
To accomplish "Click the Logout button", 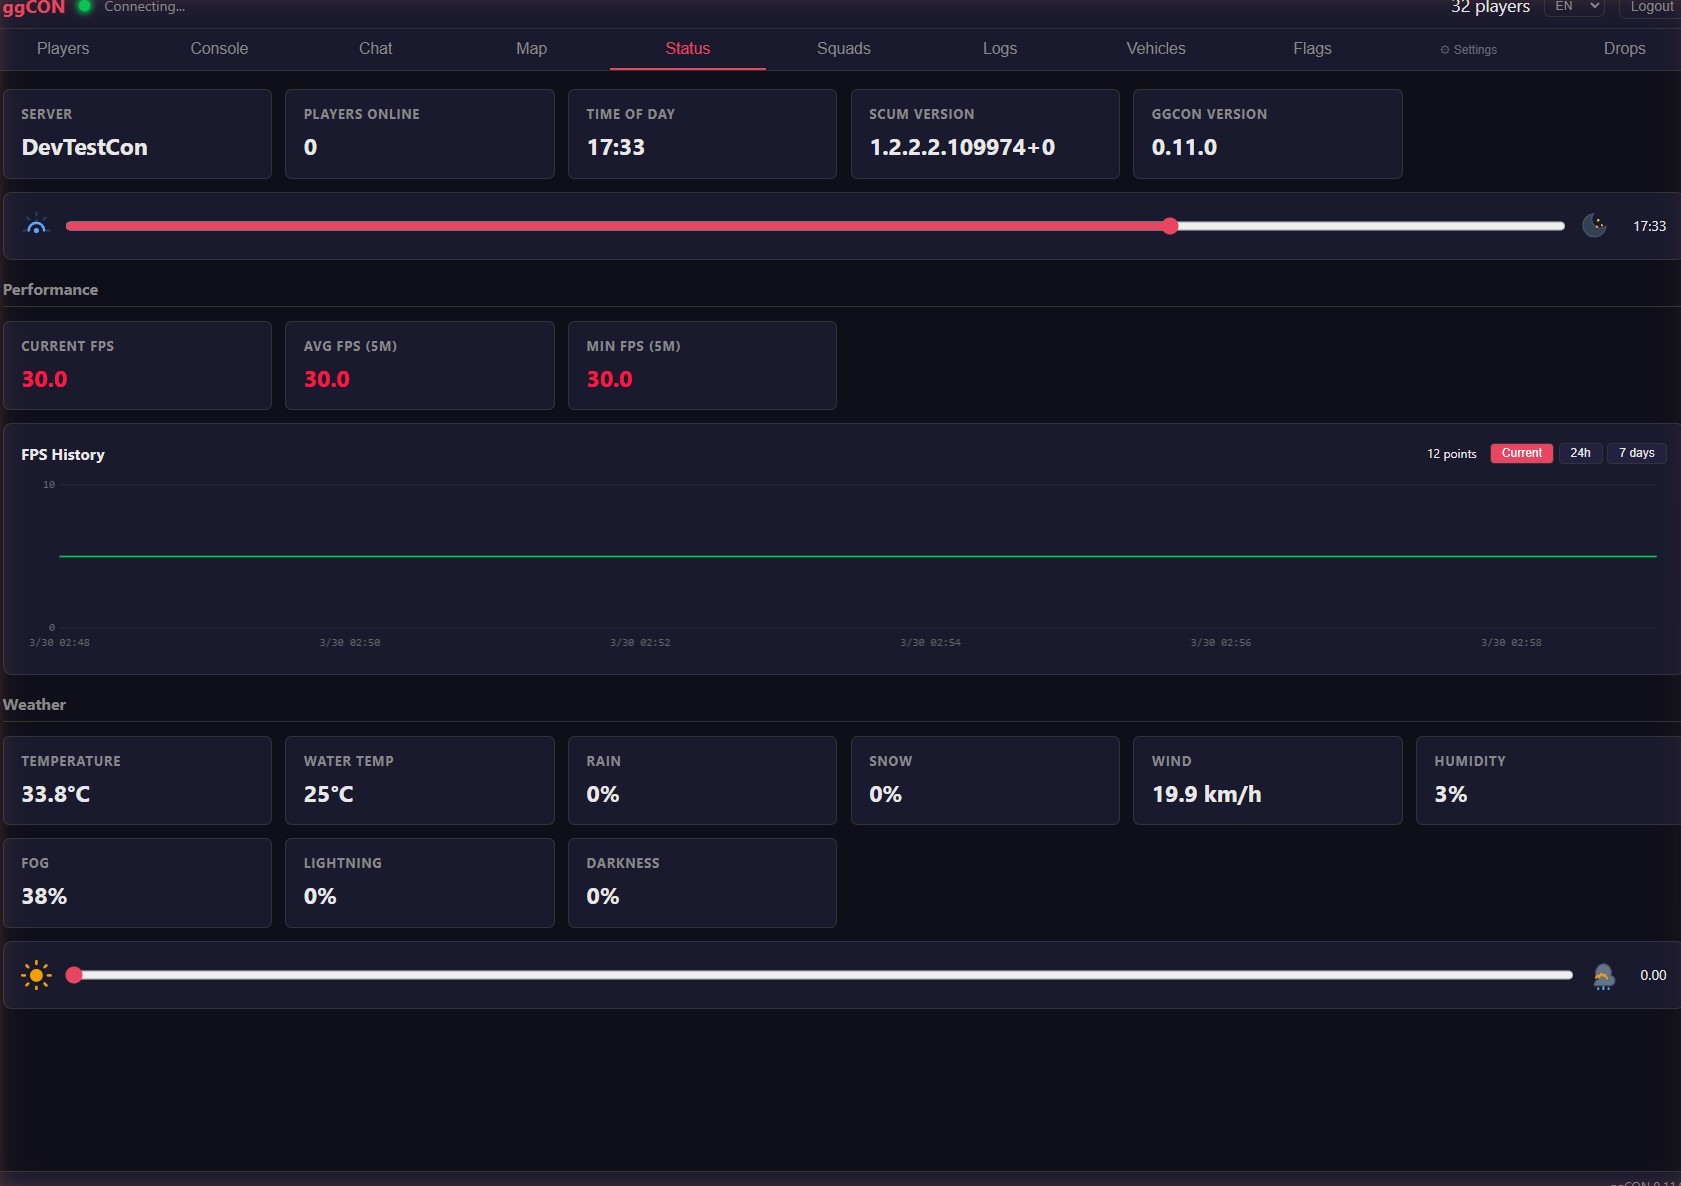I will 1651,7.
